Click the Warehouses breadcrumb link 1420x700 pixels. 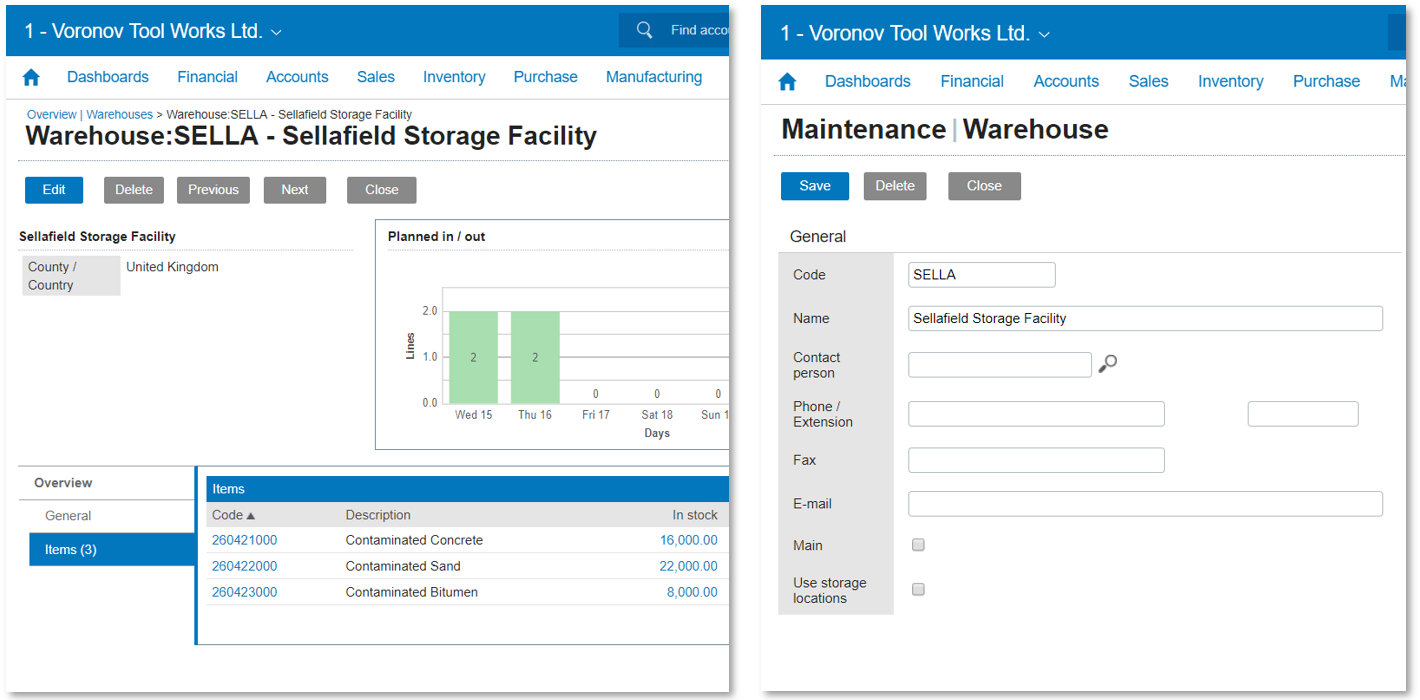(119, 115)
